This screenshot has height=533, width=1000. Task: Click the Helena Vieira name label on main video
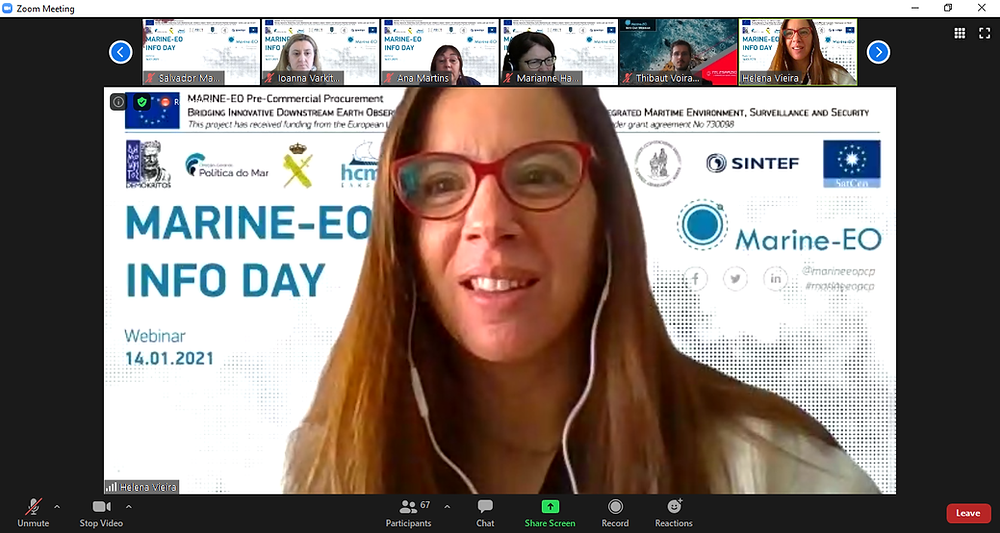142,487
